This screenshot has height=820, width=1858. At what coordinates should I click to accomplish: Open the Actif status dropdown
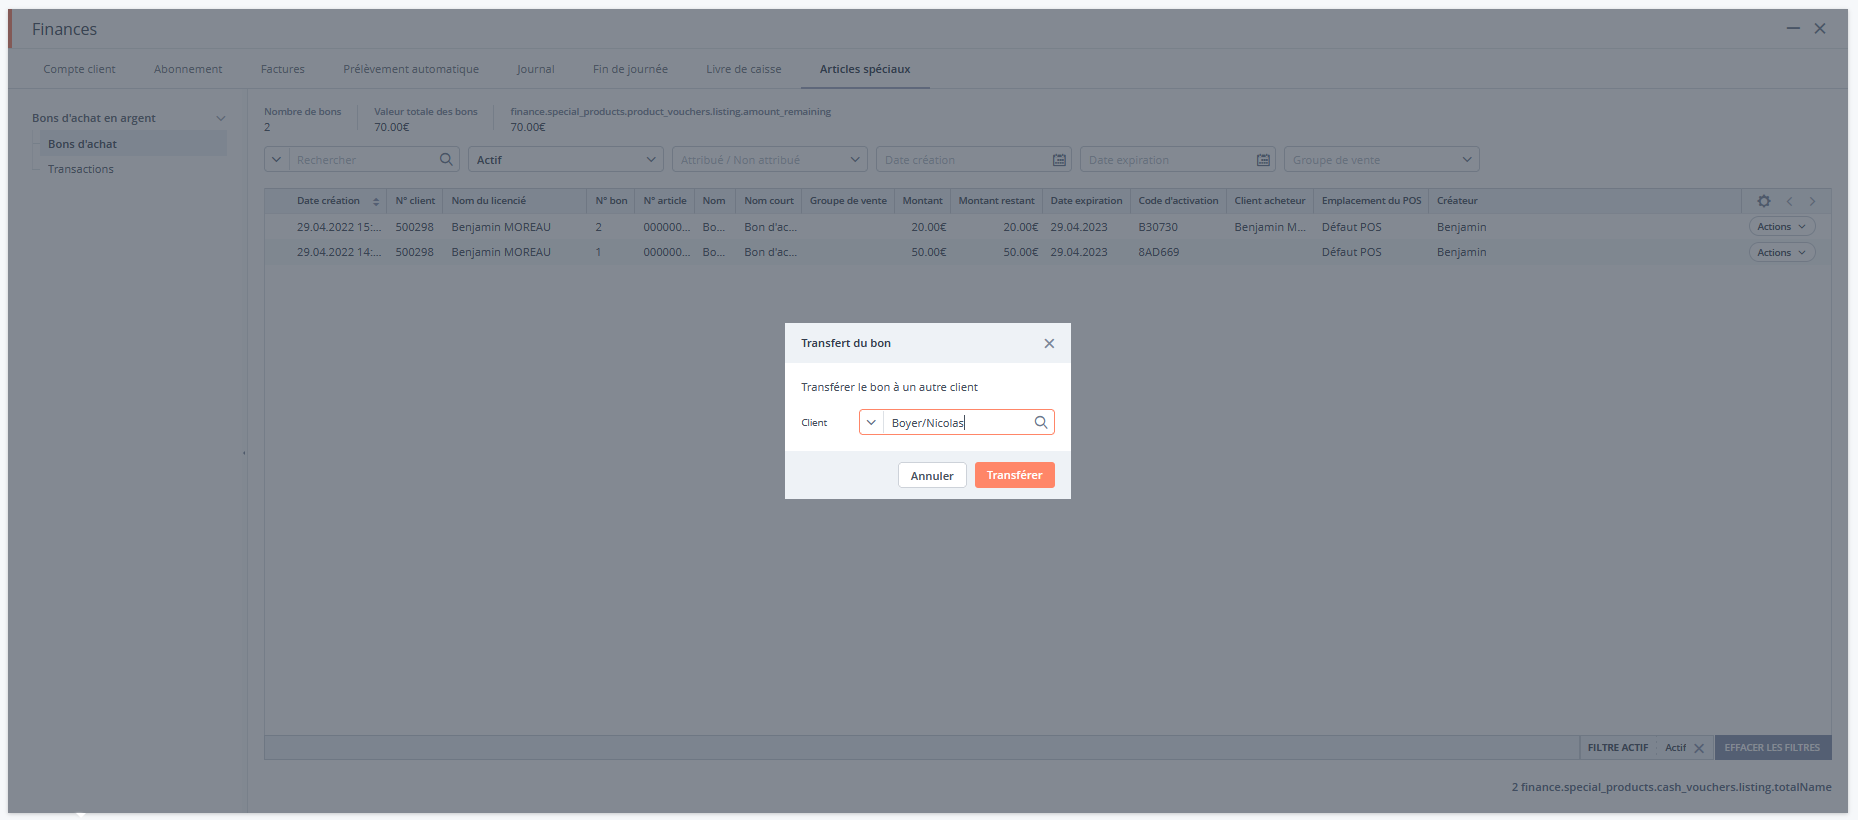pyautogui.click(x=565, y=159)
